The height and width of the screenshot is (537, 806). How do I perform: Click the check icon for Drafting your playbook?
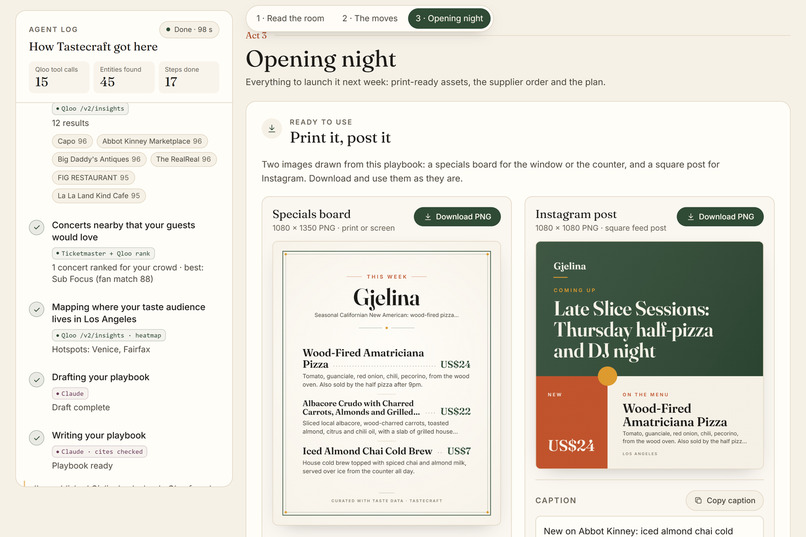36,379
